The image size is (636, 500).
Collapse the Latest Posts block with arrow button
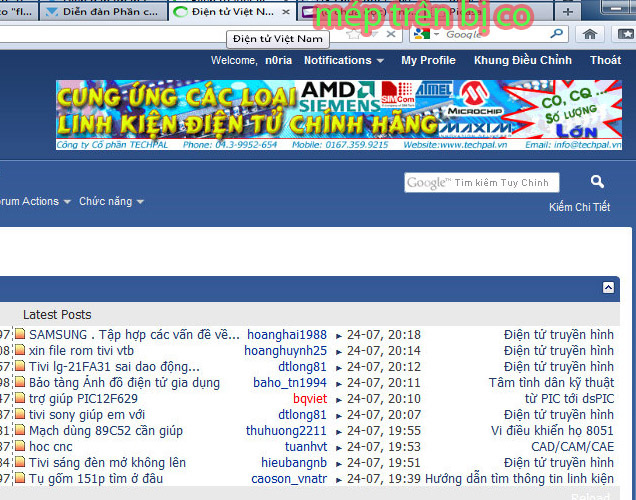pos(608,288)
